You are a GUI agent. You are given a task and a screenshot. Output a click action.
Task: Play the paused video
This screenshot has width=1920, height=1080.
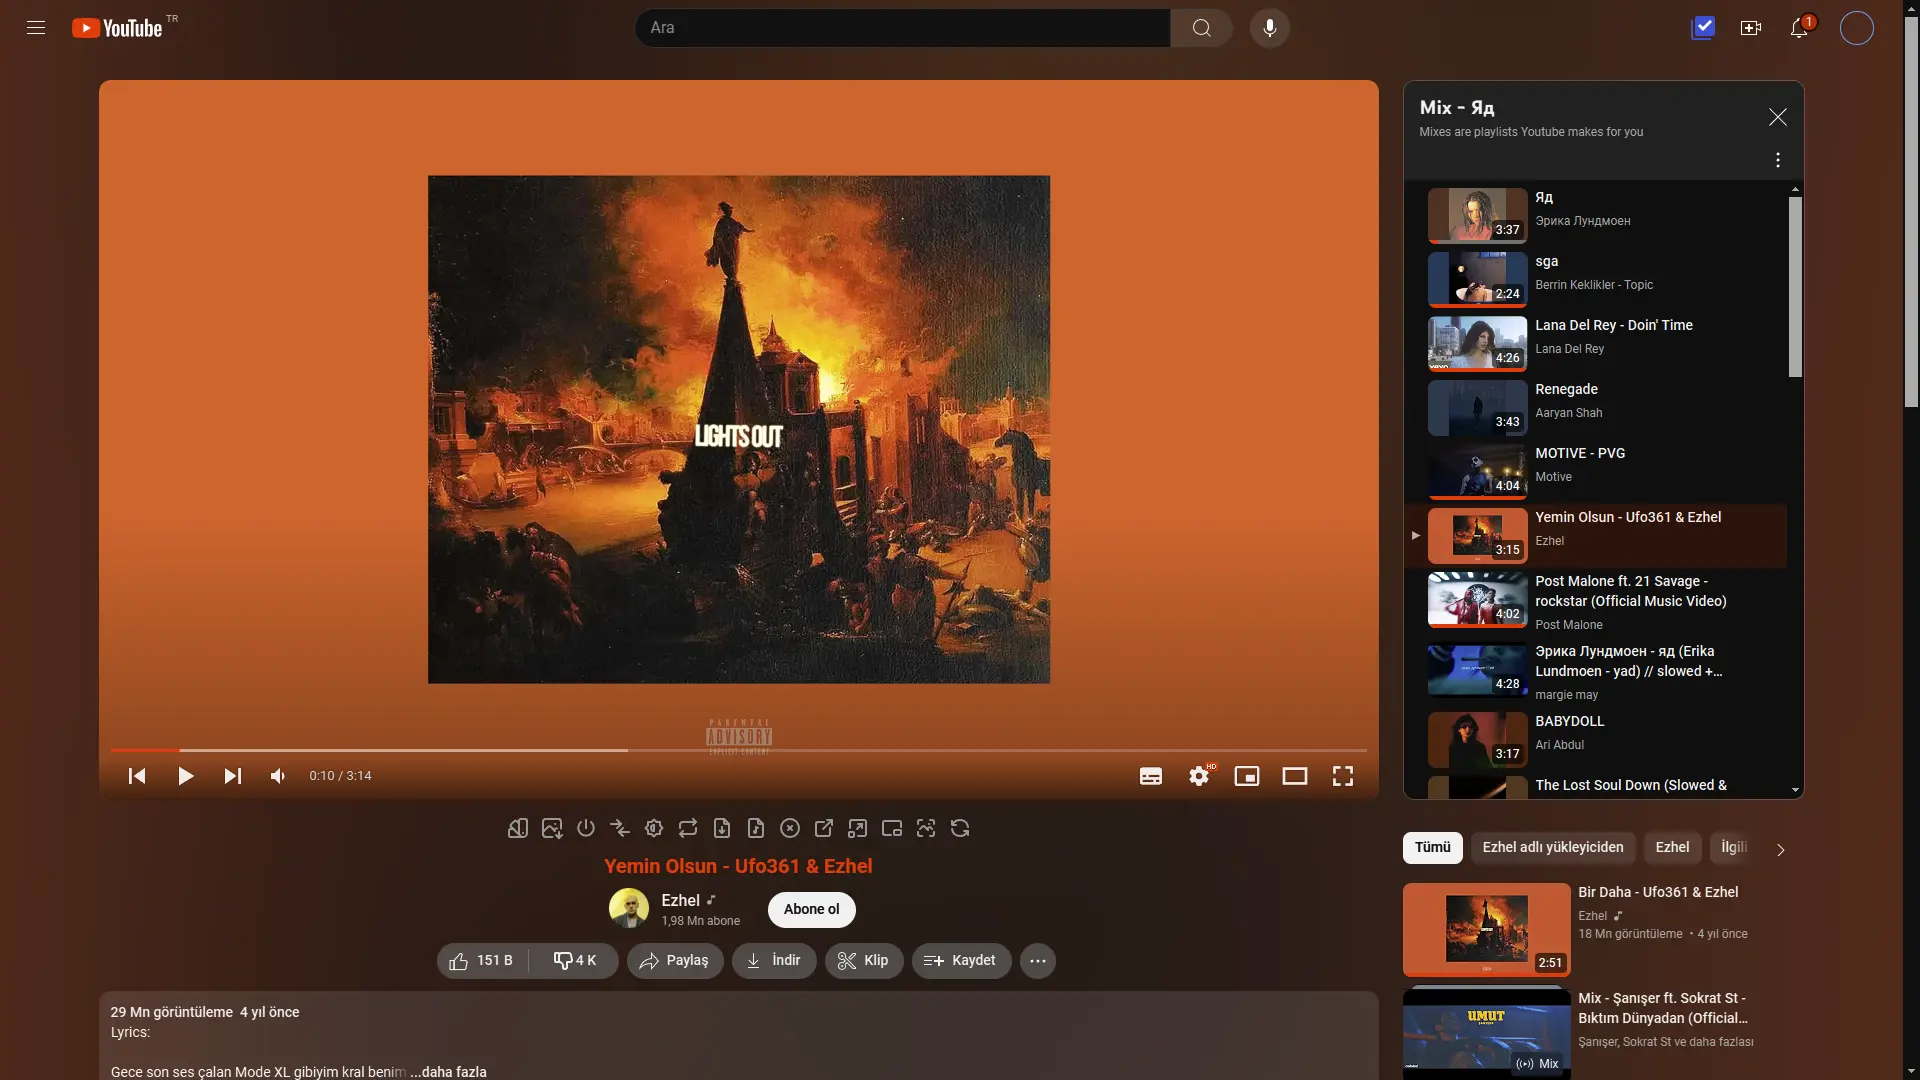pos(185,776)
